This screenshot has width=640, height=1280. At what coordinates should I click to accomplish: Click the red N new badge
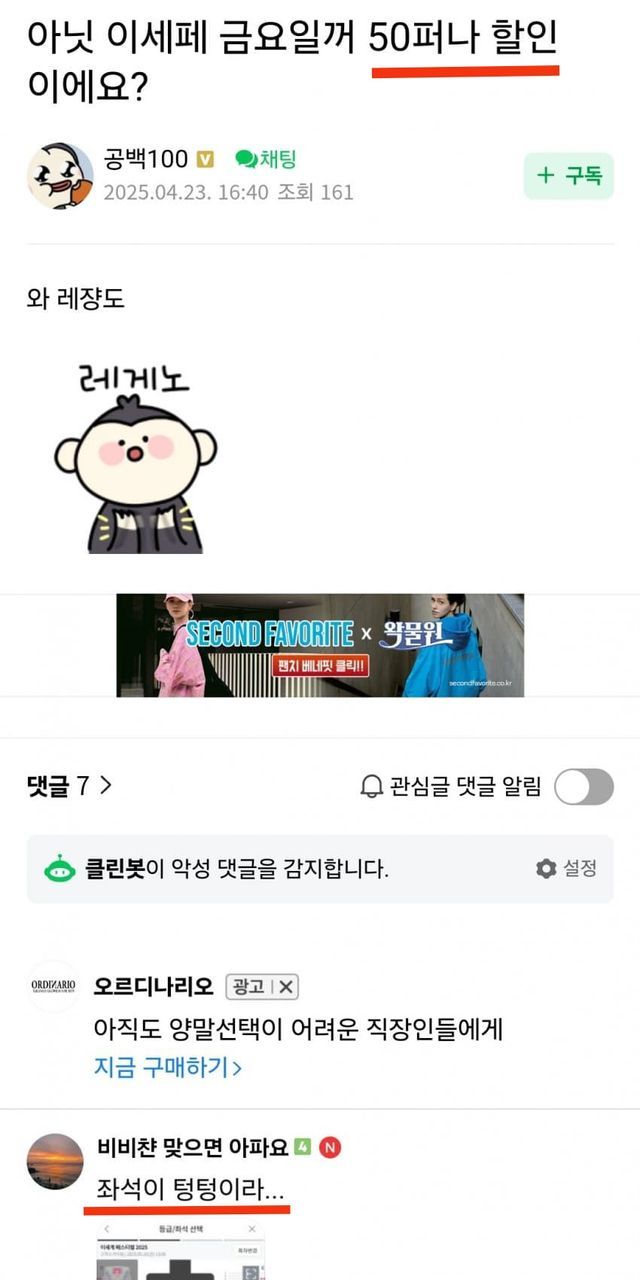pos(330,1148)
